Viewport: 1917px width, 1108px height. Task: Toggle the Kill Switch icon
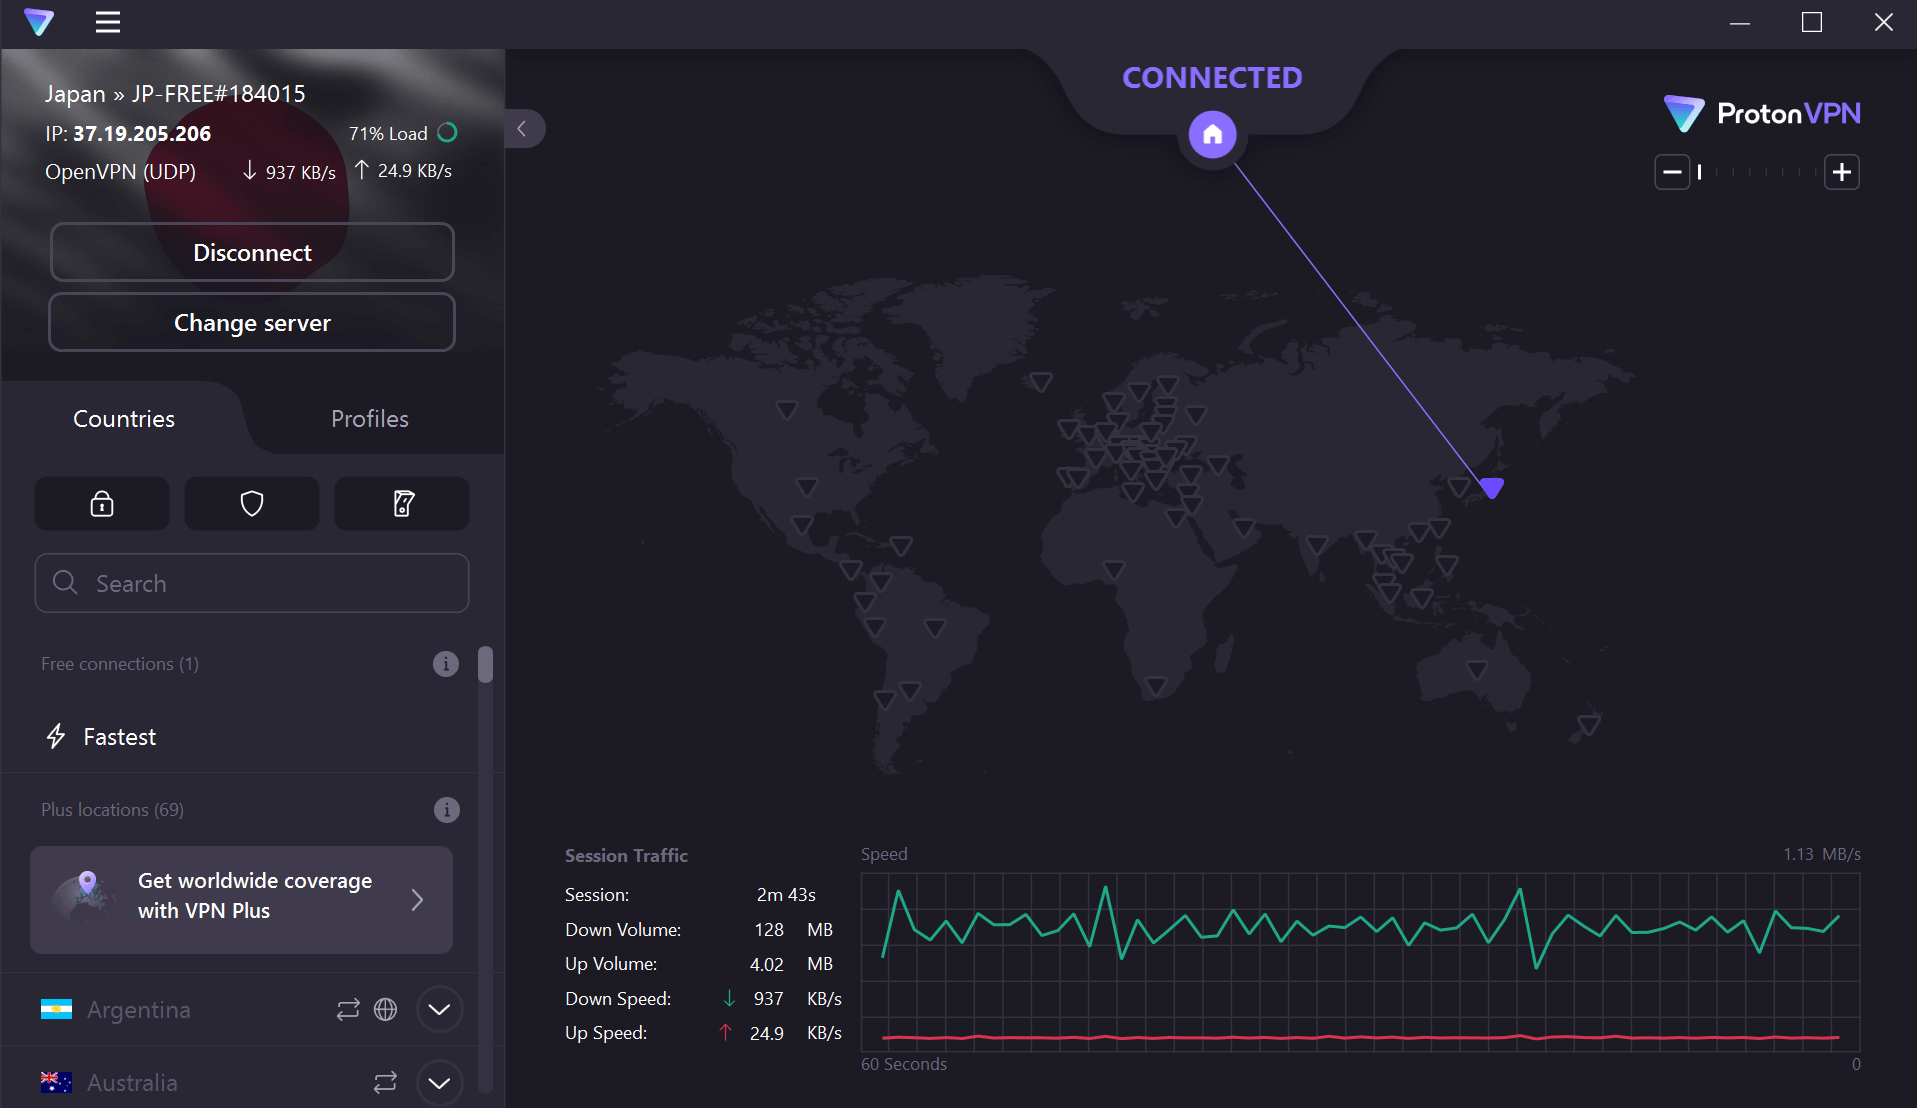point(402,503)
